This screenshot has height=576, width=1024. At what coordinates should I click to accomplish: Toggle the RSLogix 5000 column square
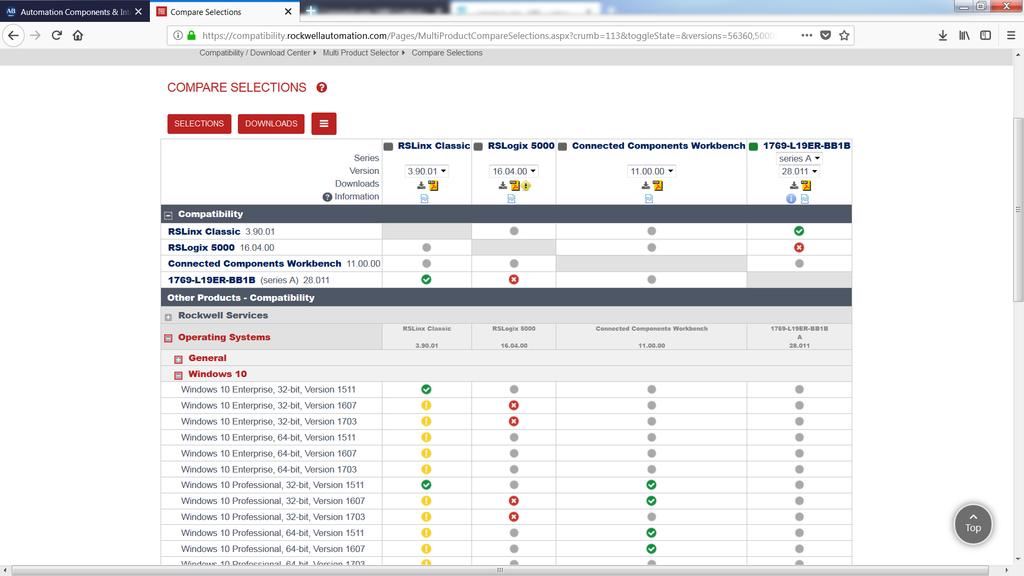click(x=478, y=146)
